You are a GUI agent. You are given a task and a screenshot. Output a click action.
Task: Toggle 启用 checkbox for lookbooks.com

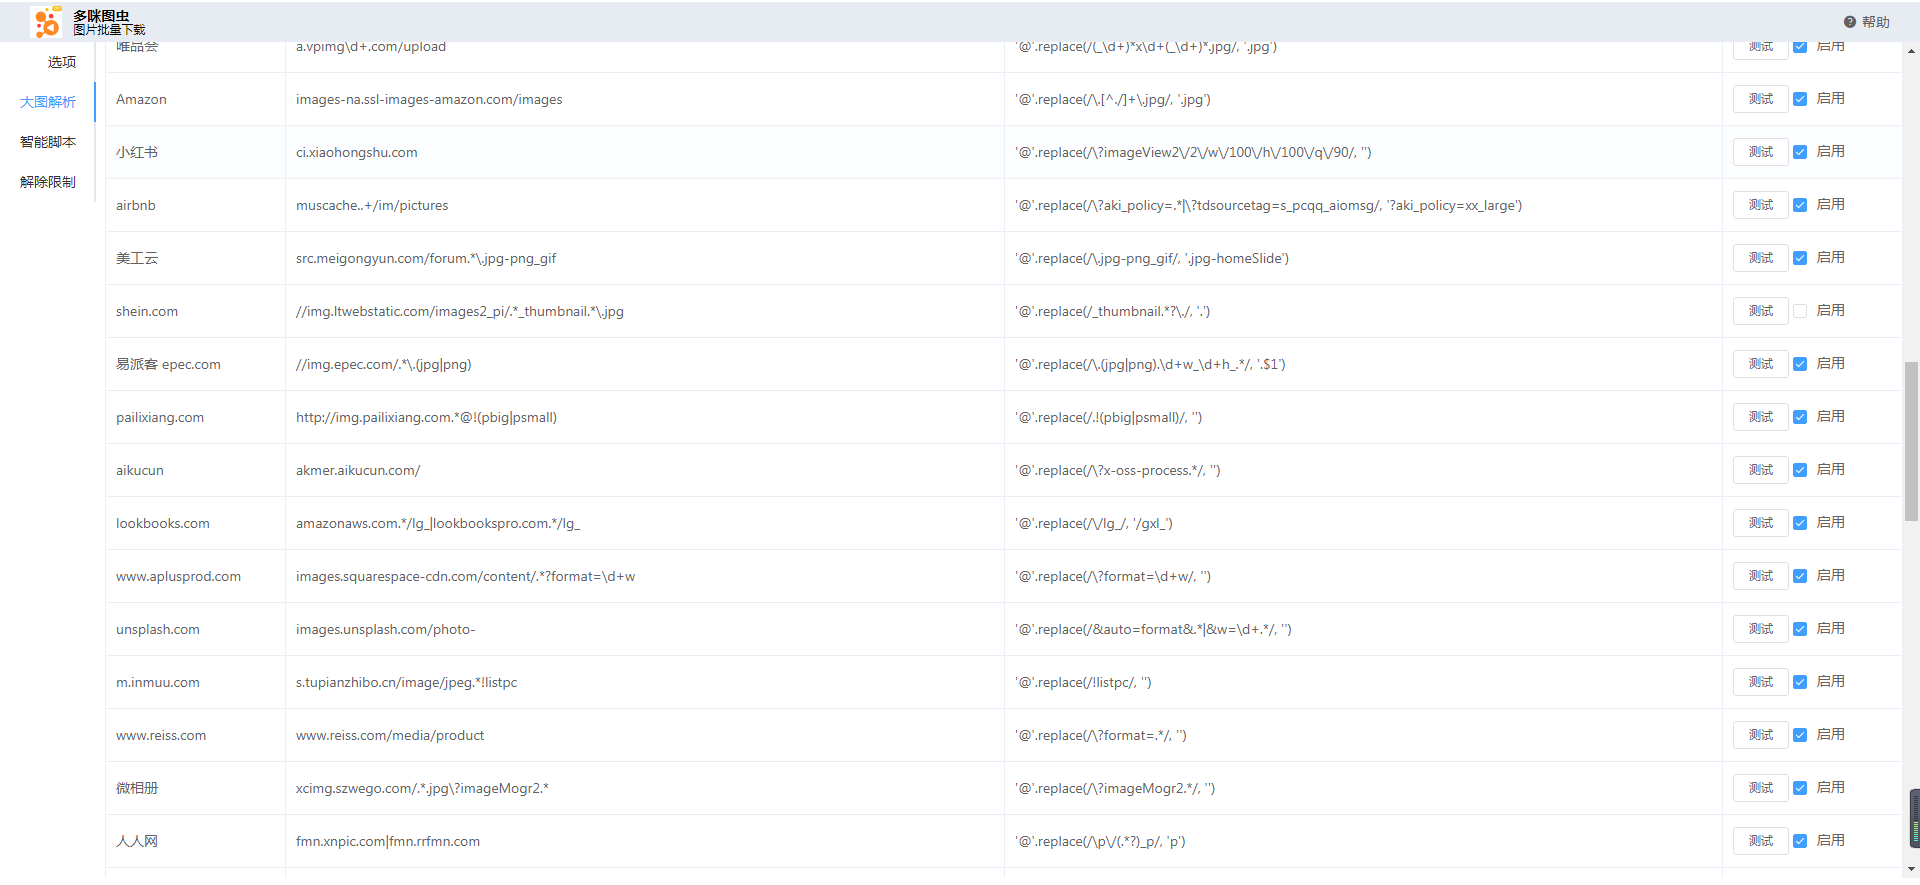click(x=1800, y=523)
